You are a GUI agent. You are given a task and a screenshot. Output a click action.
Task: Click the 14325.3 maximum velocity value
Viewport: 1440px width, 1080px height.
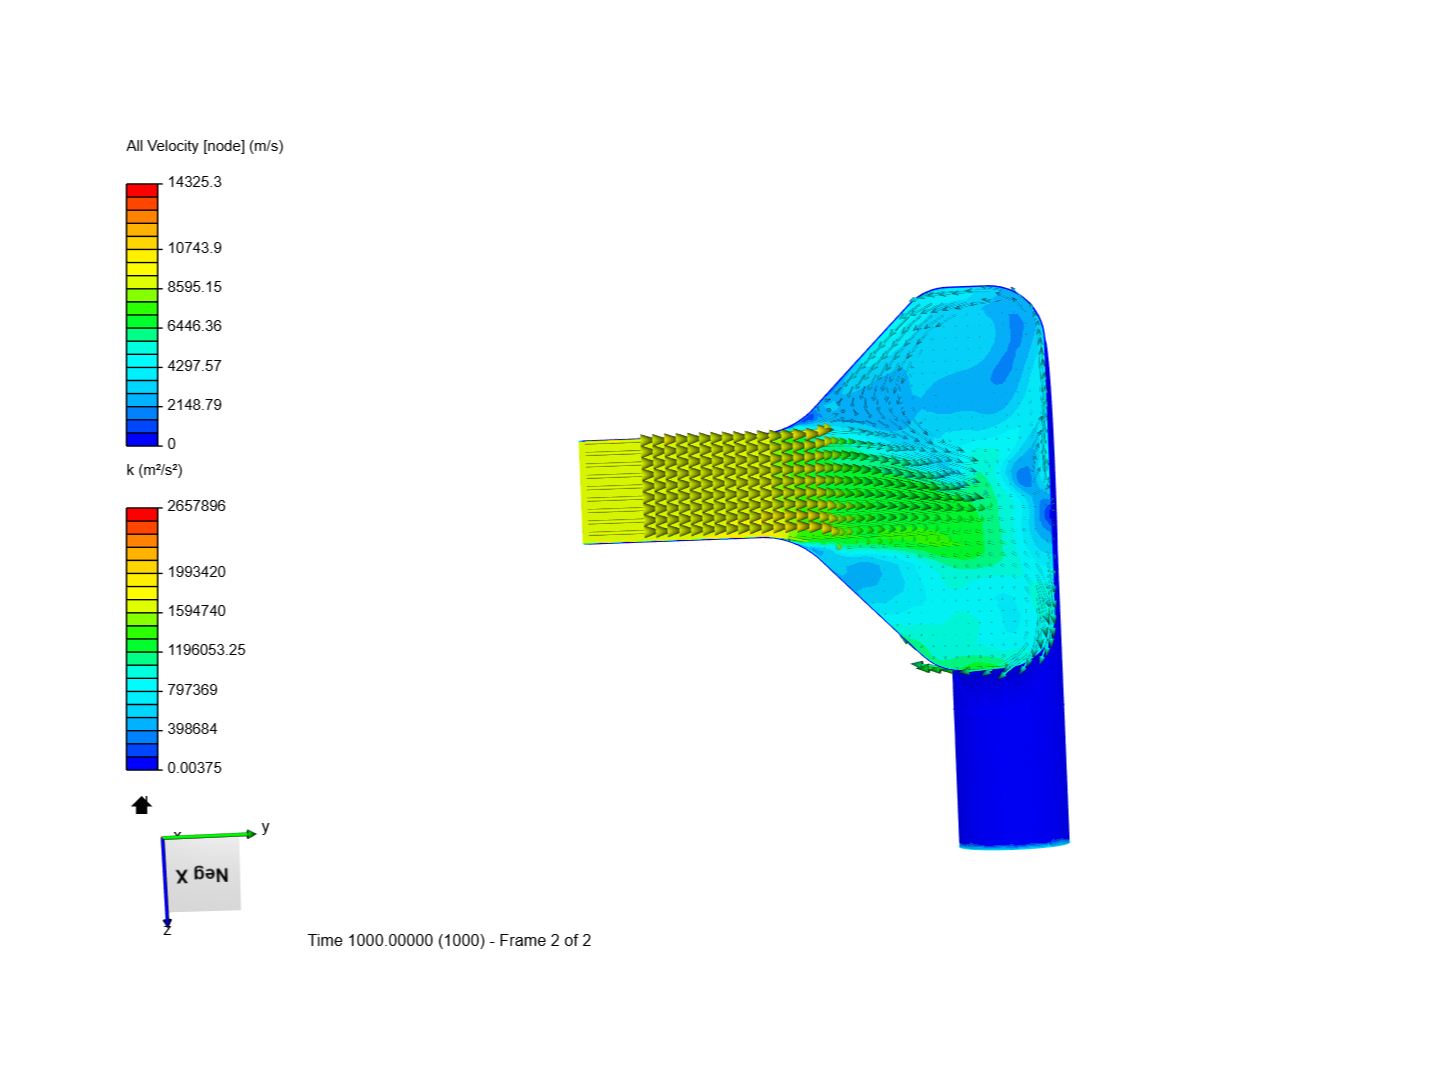(x=195, y=182)
